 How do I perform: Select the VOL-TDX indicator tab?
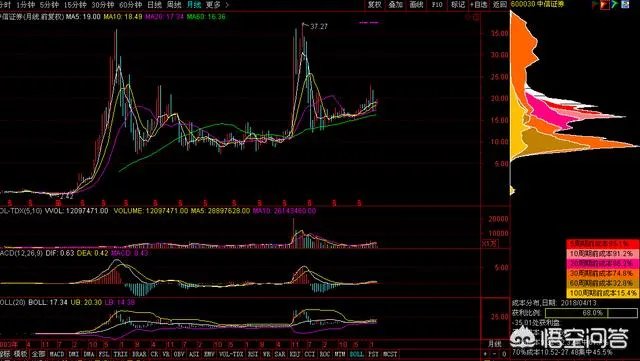click(x=231, y=354)
